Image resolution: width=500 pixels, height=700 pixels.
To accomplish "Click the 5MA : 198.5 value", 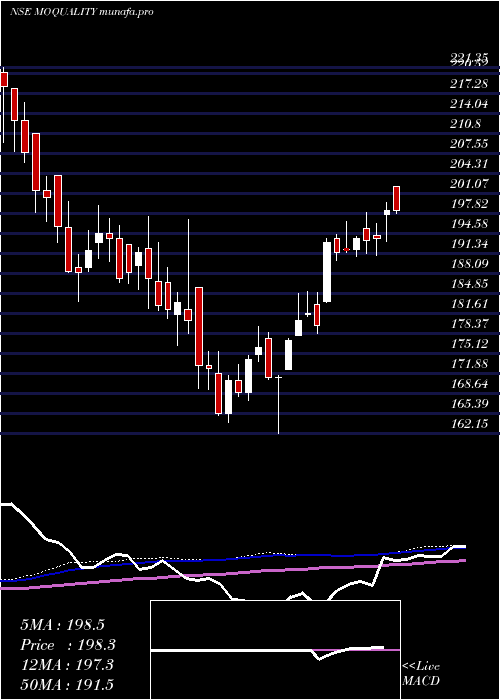I will 62,625.
